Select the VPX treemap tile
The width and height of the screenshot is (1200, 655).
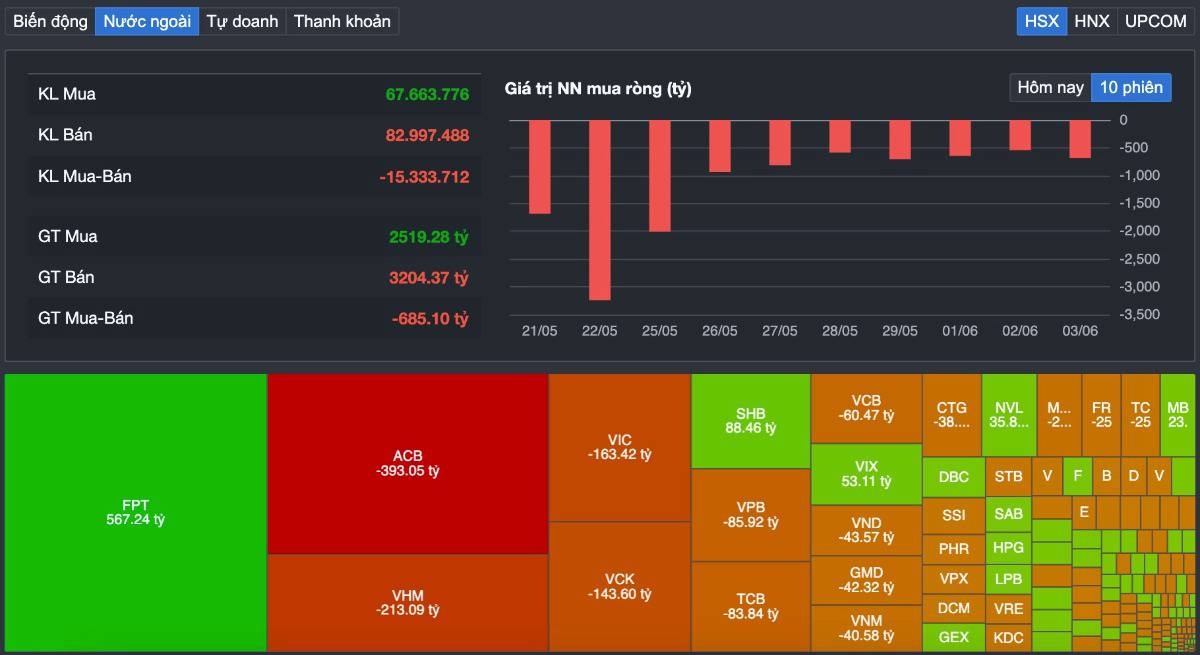point(954,579)
